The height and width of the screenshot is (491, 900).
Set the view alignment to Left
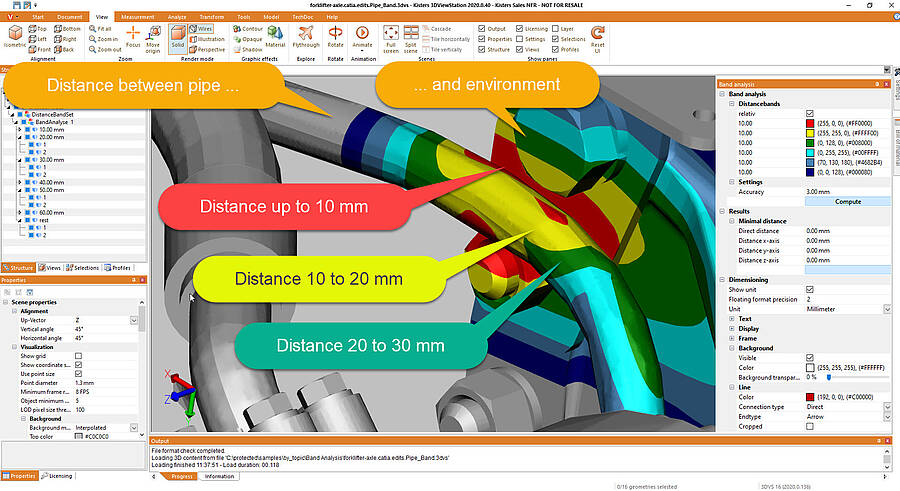click(38, 39)
